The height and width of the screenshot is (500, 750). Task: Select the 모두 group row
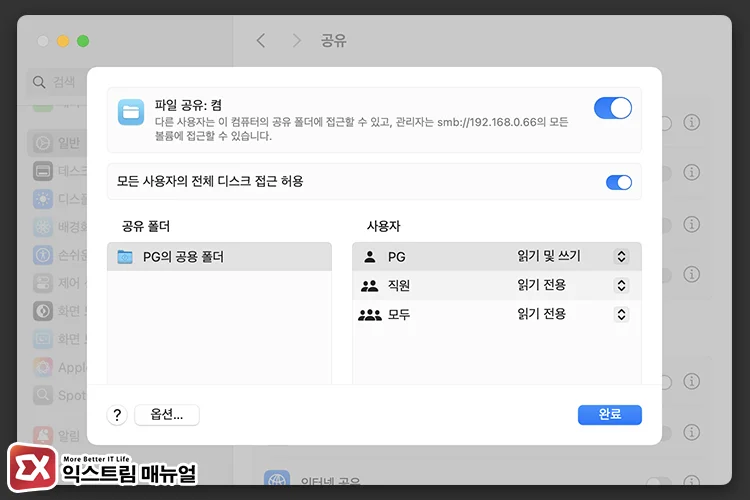click(496, 314)
